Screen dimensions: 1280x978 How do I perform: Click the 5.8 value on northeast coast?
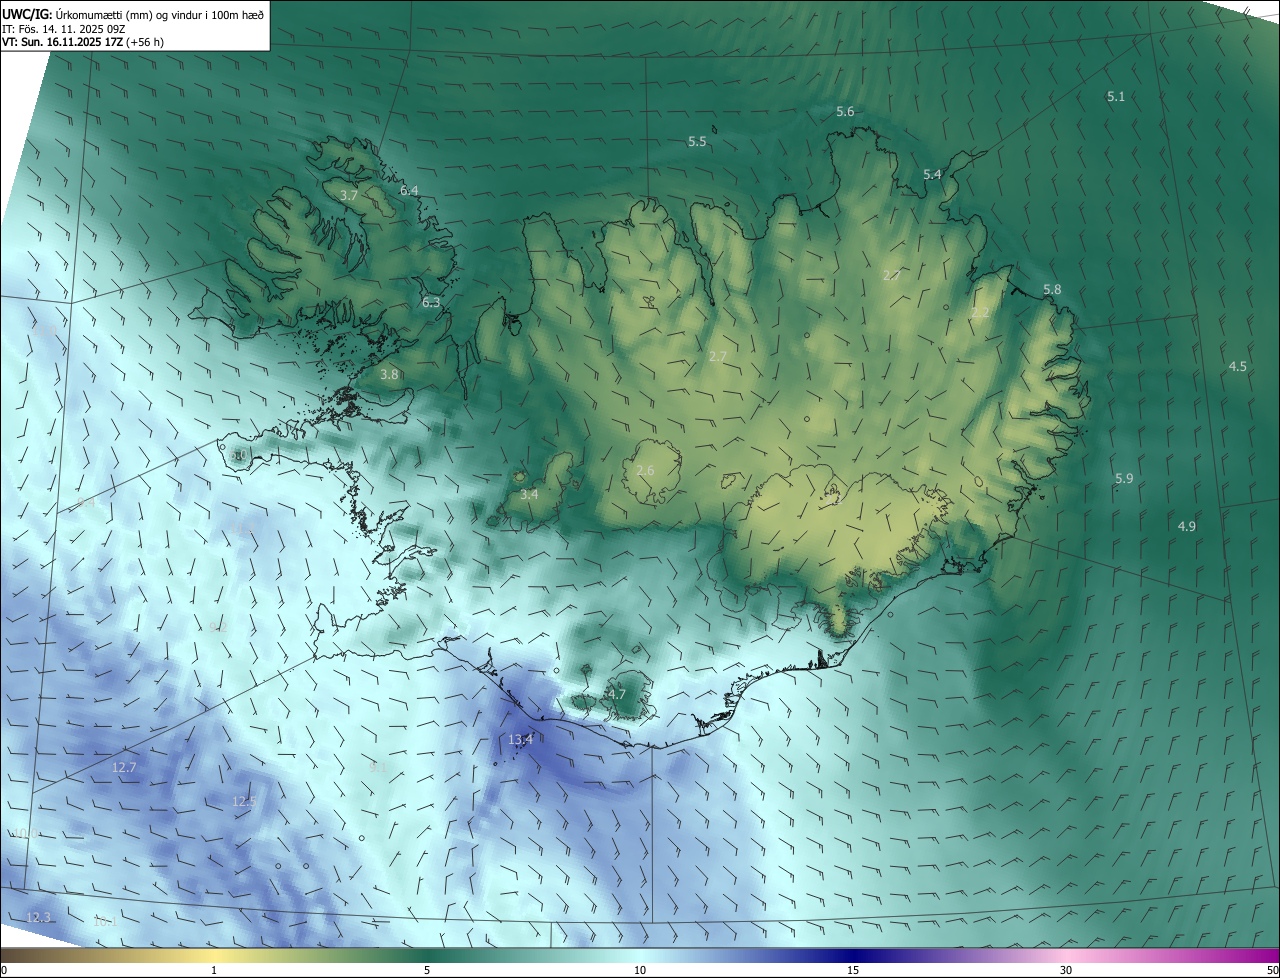pyautogui.click(x=1052, y=289)
